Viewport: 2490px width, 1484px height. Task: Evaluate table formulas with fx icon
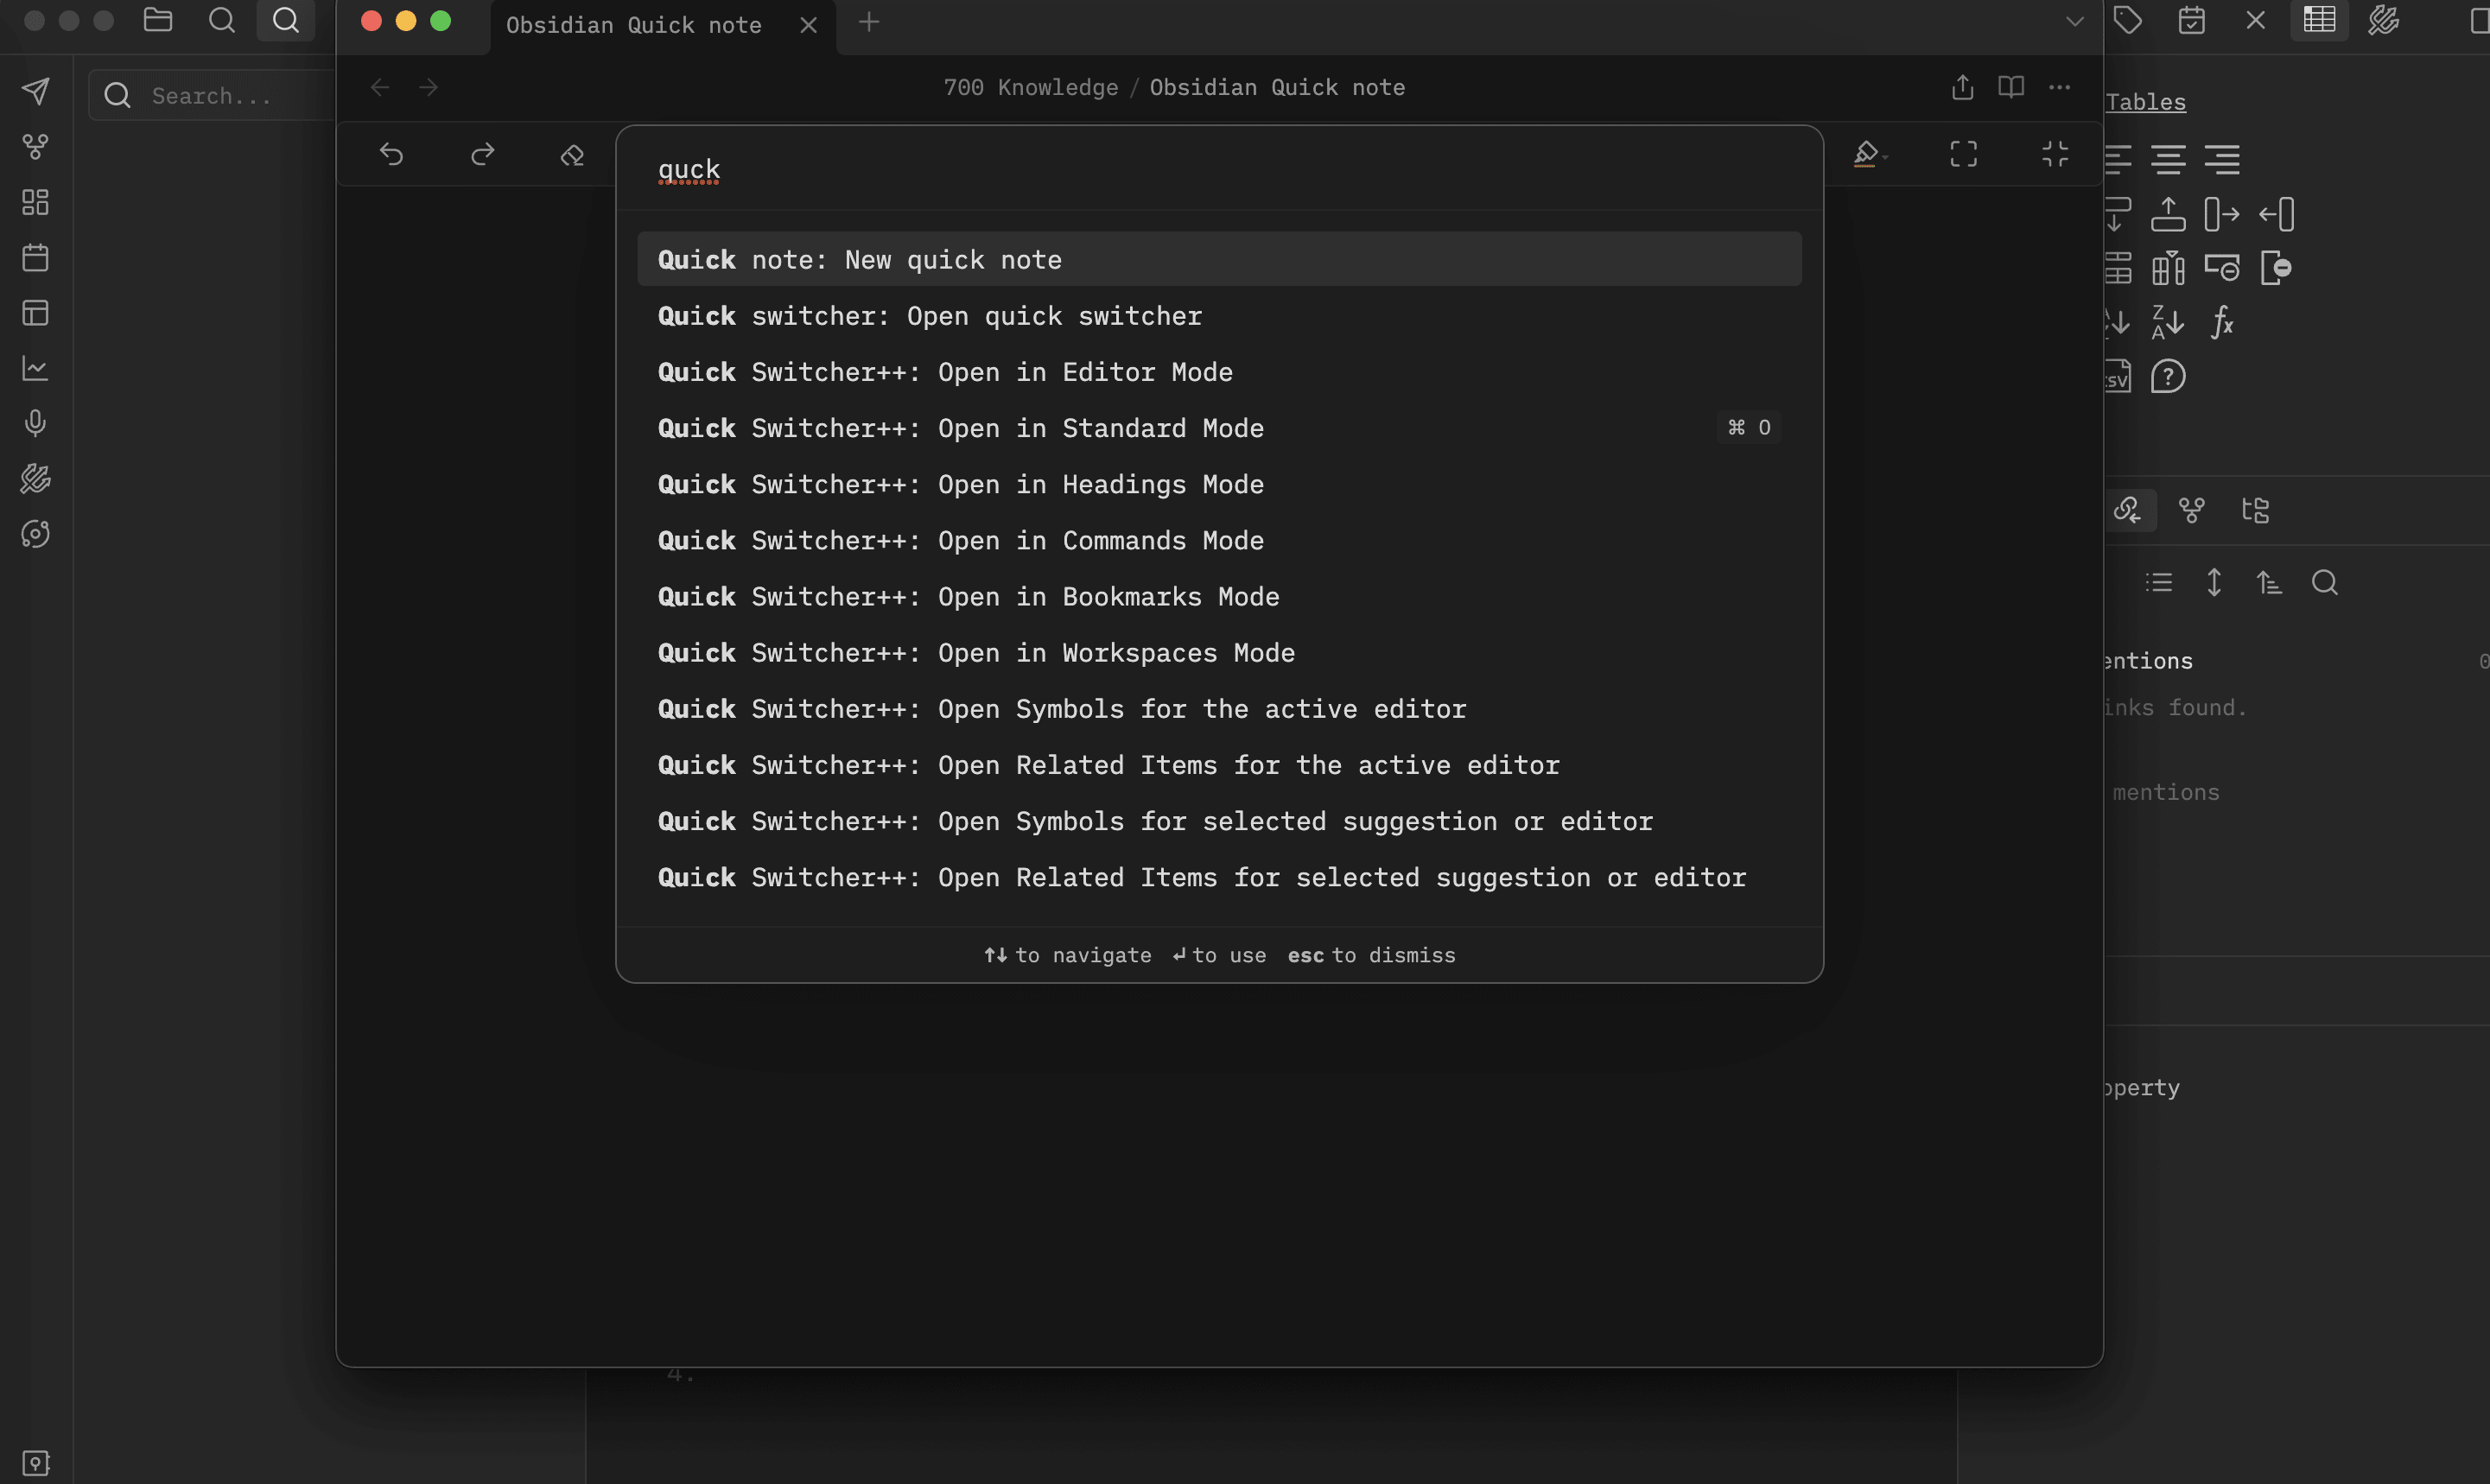tap(2223, 322)
